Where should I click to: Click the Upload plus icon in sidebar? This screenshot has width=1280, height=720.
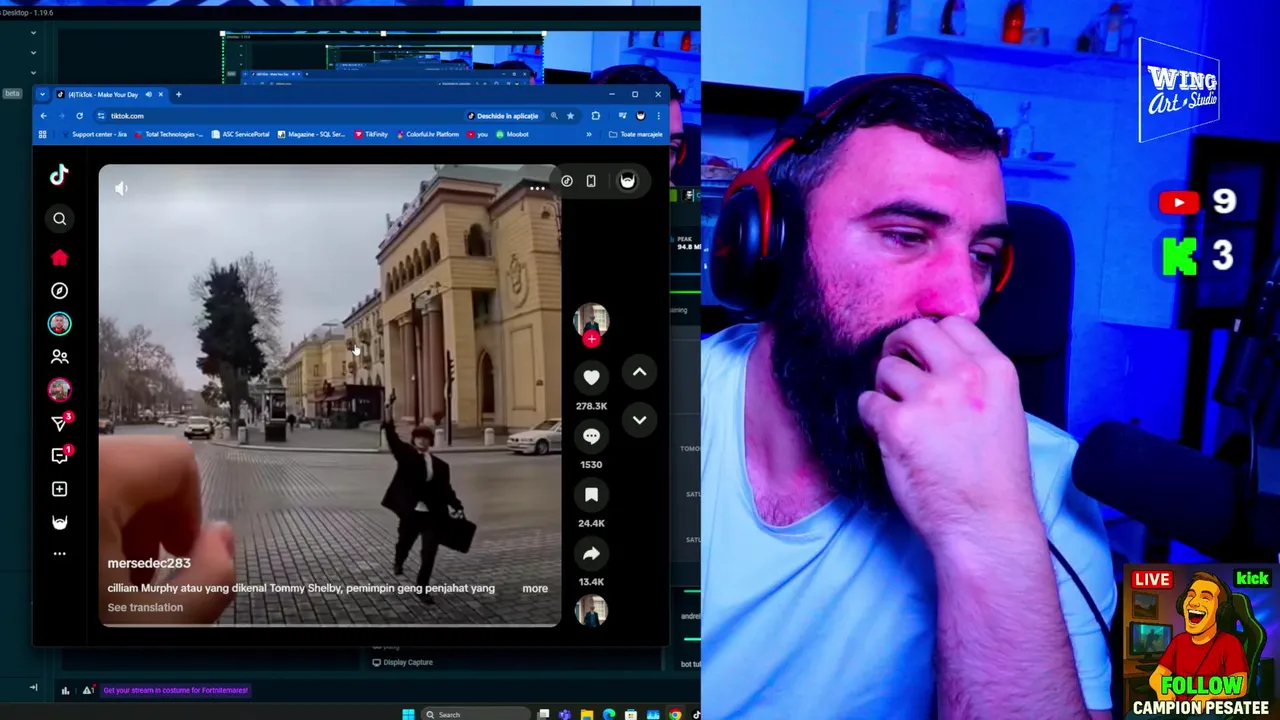point(59,489)
